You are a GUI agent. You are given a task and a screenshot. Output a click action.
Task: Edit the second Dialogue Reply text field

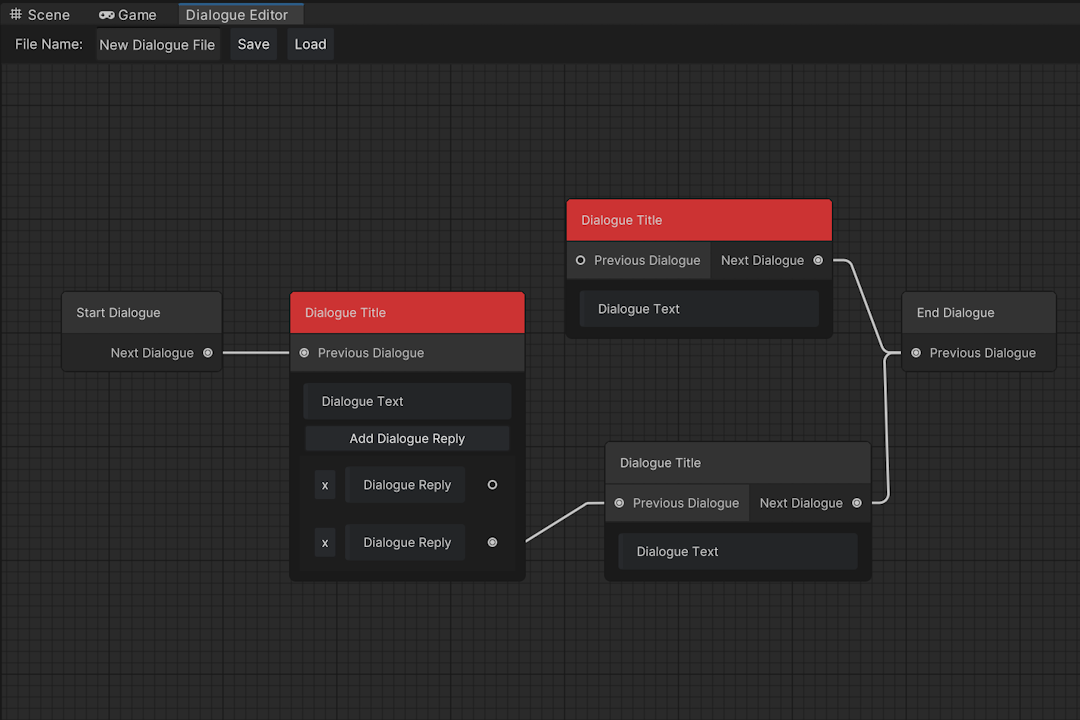click(x=406, y=543)
